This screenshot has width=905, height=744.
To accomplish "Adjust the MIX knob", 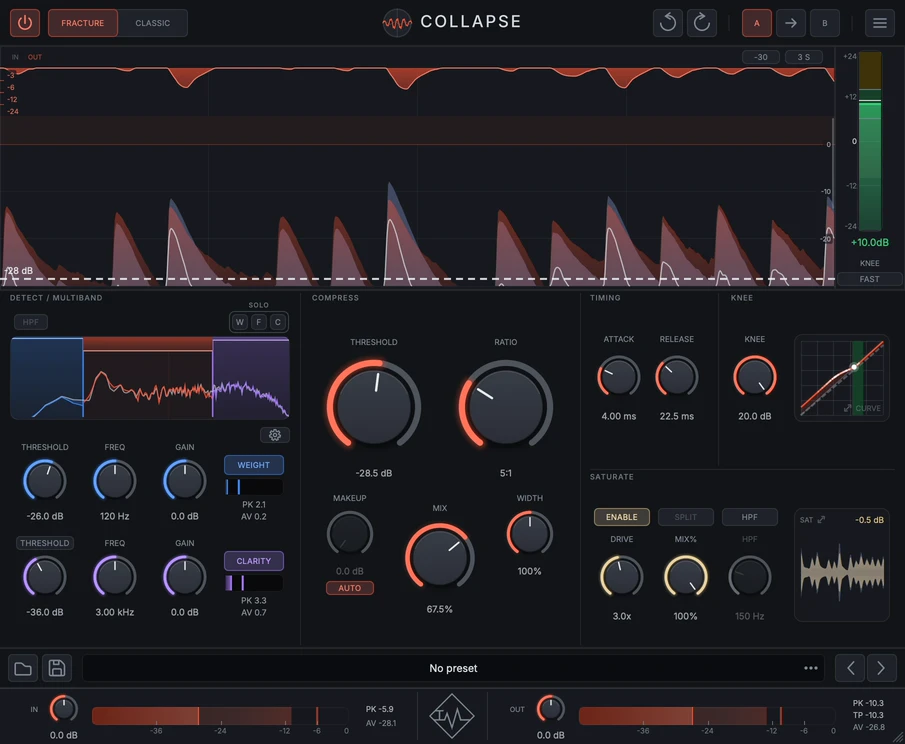I will (x=439, y=556).
